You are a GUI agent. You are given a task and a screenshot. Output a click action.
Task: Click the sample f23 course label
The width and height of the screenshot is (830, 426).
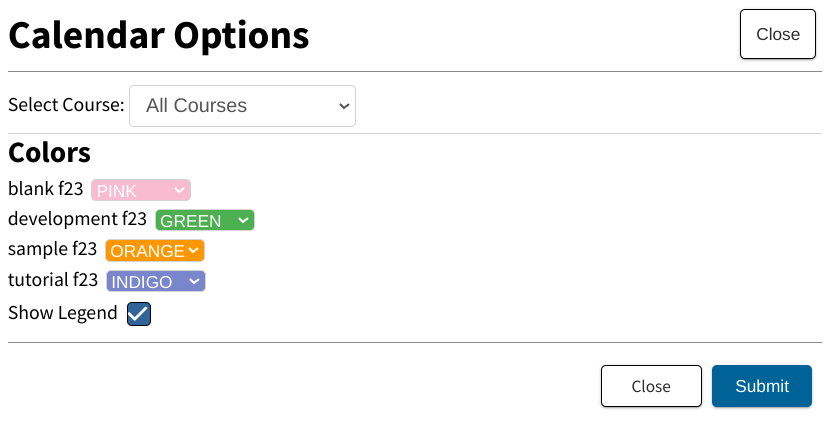tap(52, 249)
